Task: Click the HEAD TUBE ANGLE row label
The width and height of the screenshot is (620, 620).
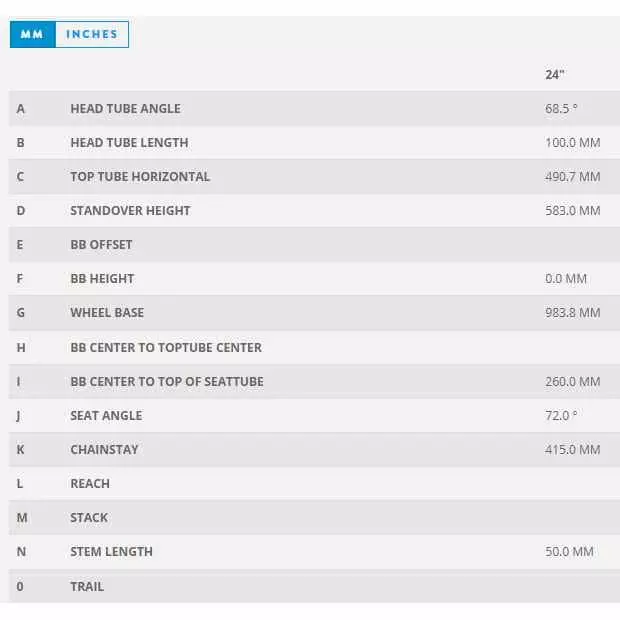Action: [x=125, y=109]
